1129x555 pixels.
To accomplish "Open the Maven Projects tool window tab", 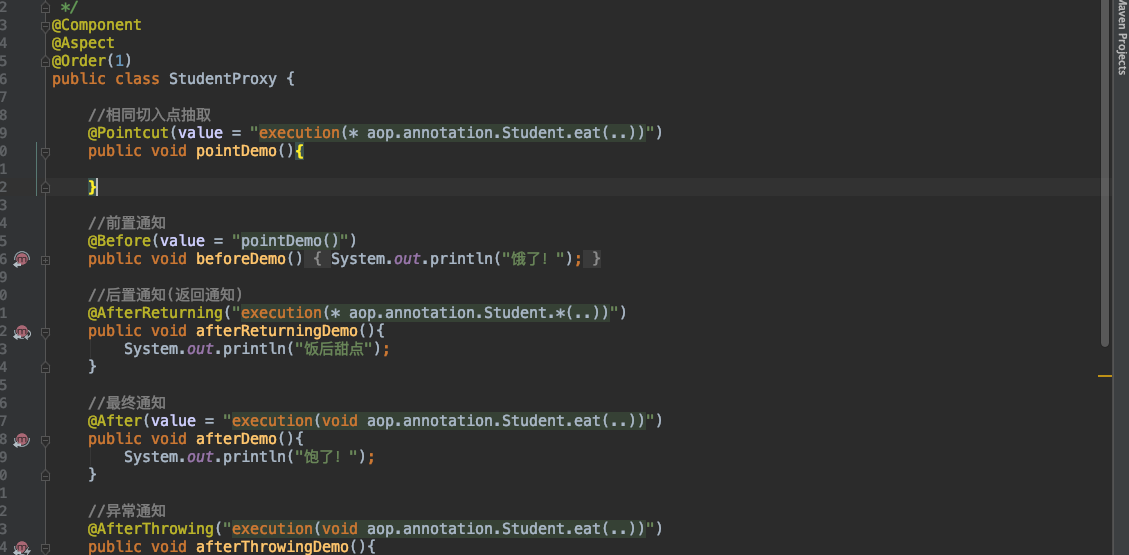I will pyautogui.click(x=1121, y=37).
